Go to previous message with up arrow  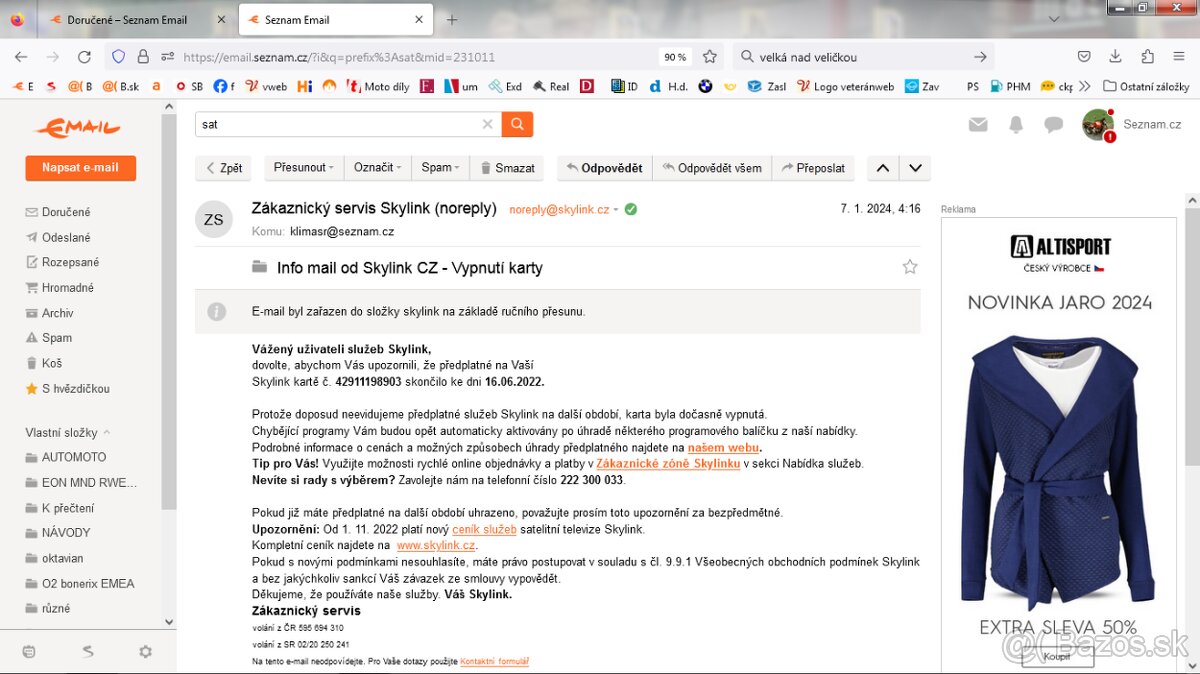(882, 168)
